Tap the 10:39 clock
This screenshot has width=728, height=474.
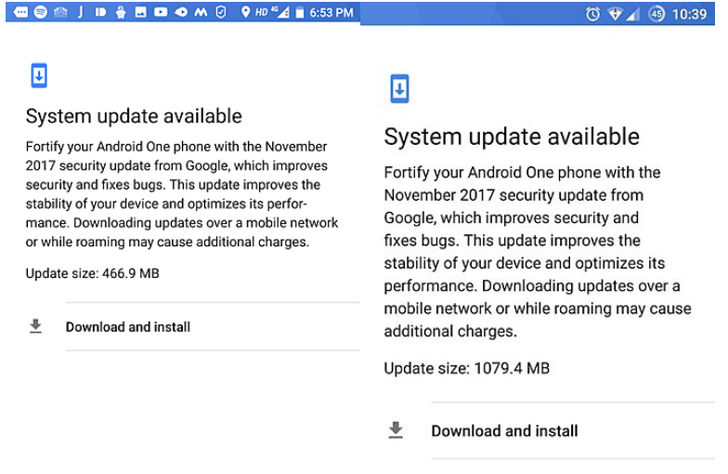point(689,14)
